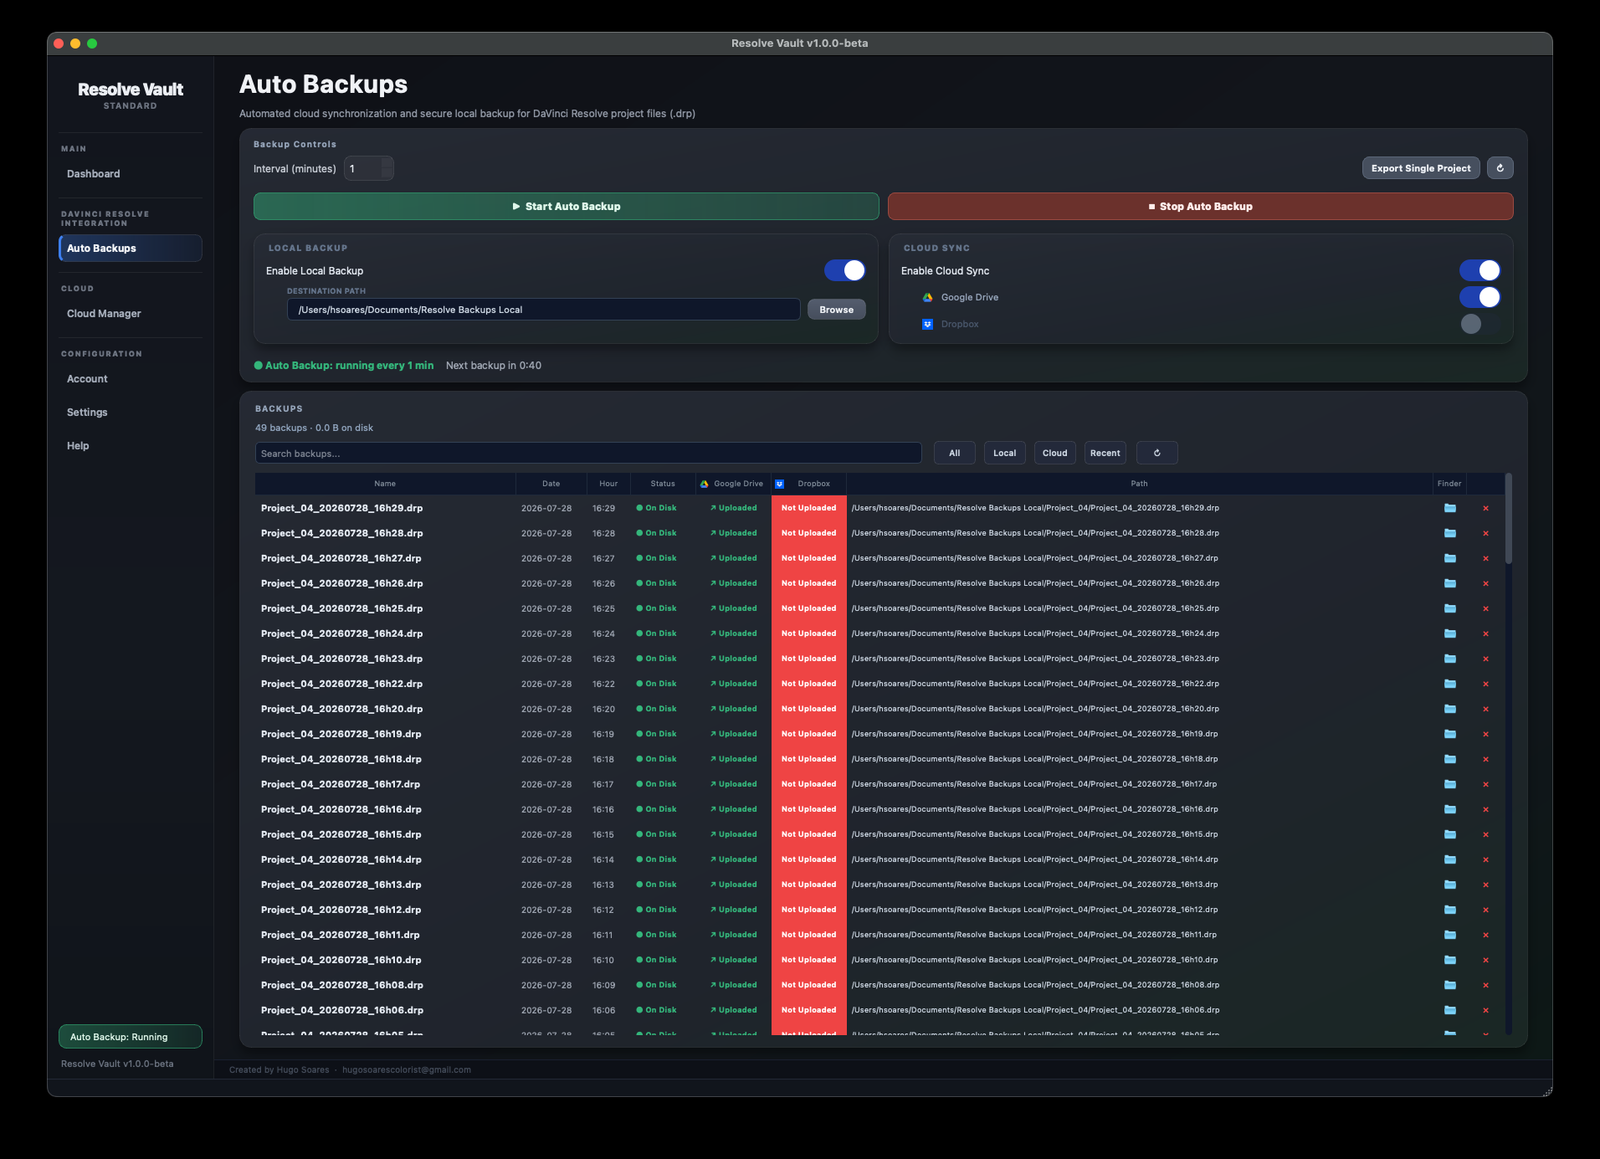Delete the 16h17 backup entry

tap(1485, 784)
